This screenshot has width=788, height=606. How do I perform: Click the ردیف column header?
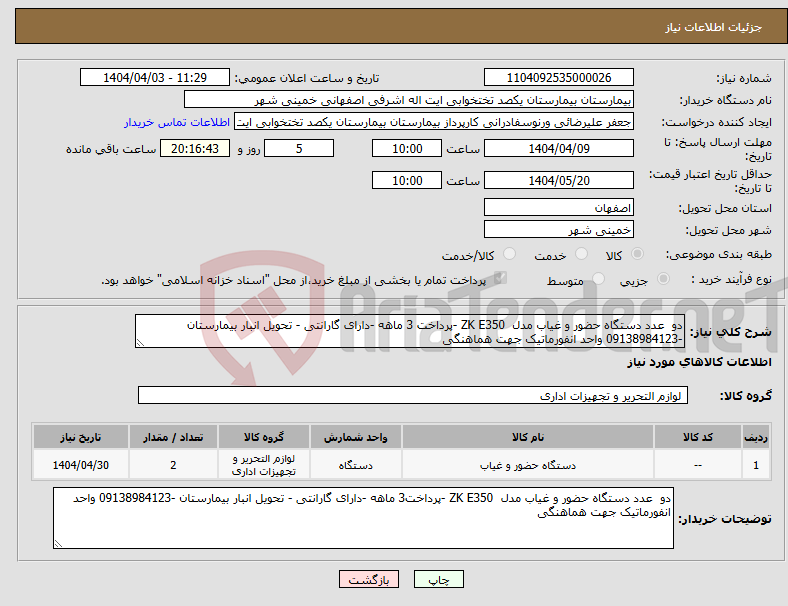[756, 437]
